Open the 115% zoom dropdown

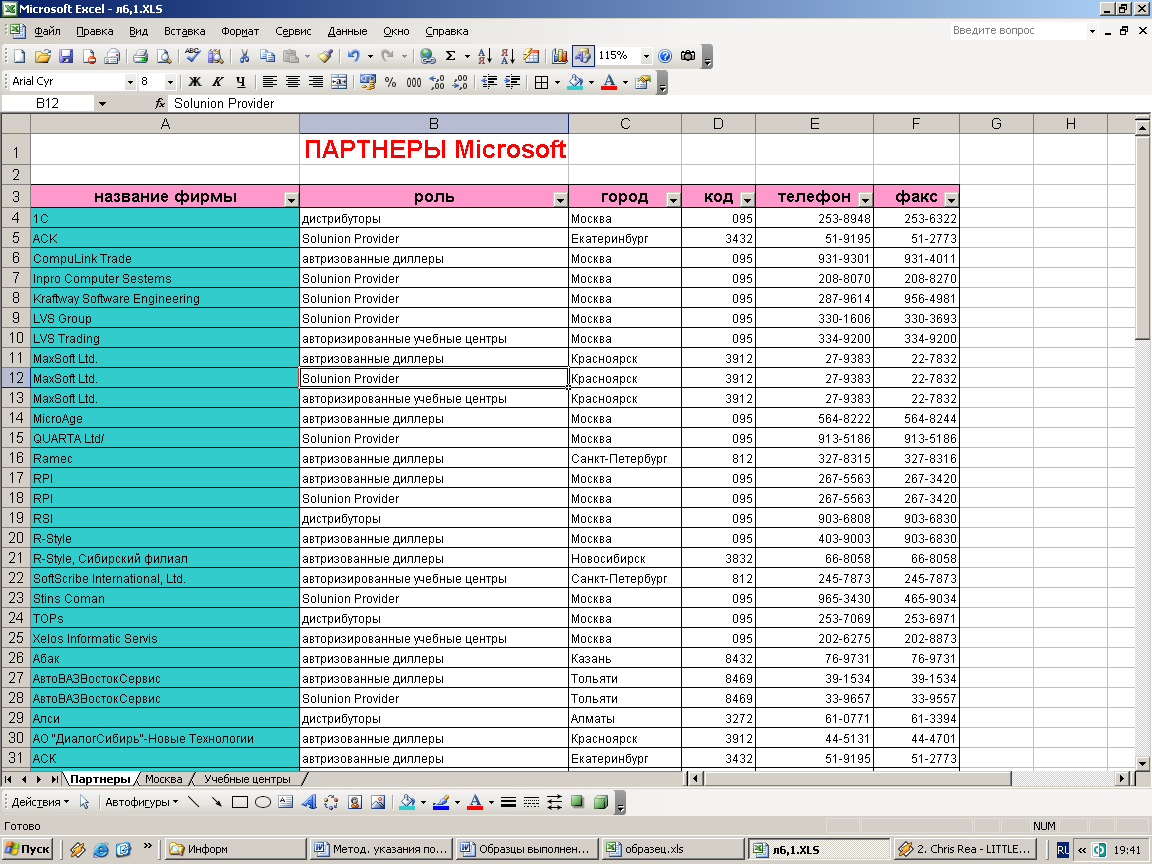tap(646, 56)
